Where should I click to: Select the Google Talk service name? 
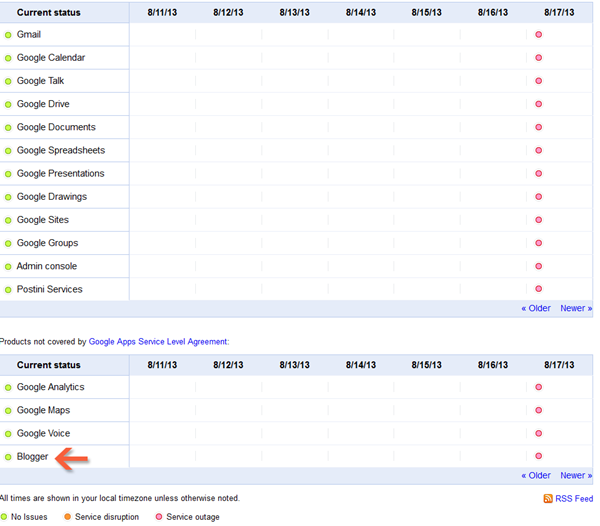click(40, 81)
